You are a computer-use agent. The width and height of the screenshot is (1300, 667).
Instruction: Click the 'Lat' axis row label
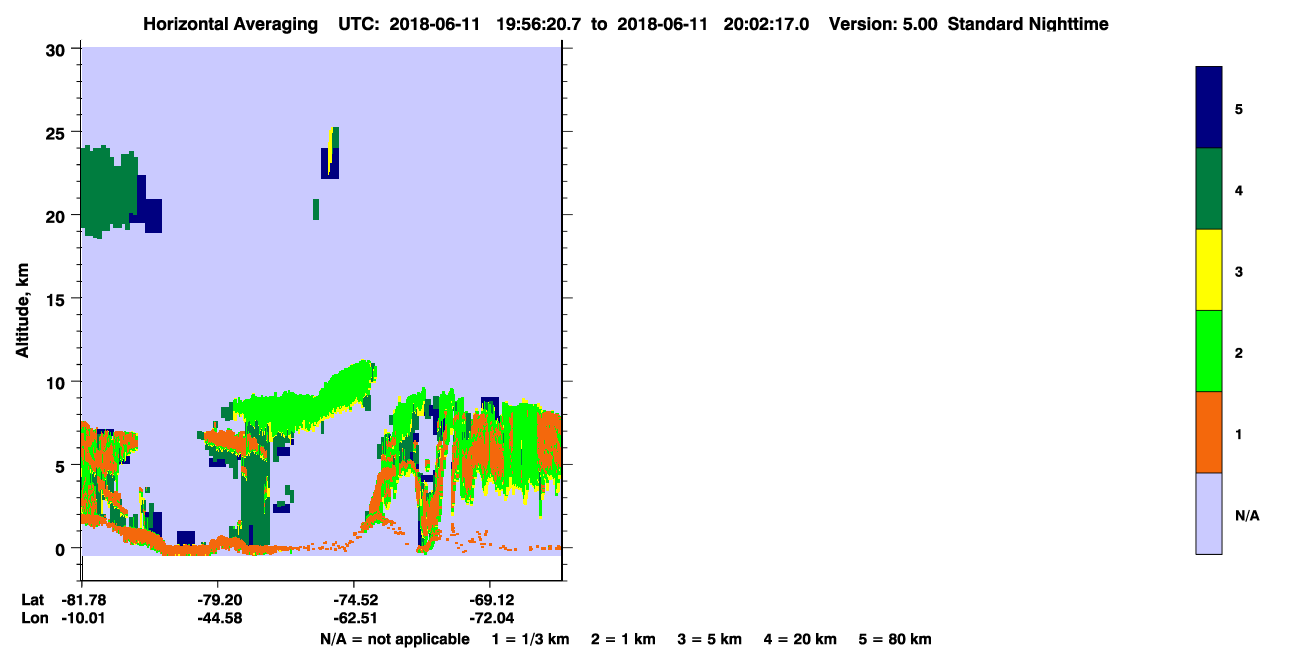32,600
